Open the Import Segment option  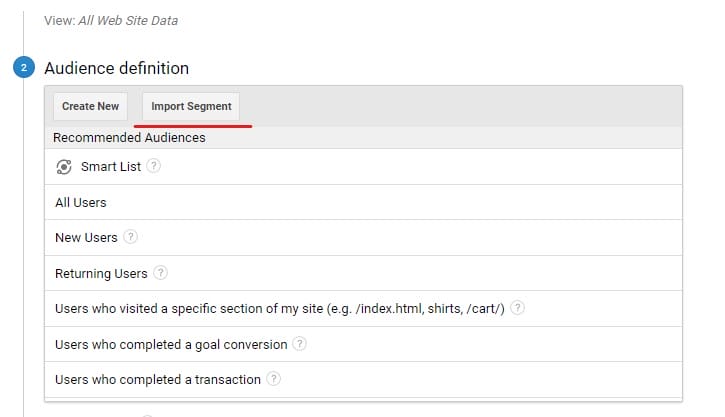point(191,106)
